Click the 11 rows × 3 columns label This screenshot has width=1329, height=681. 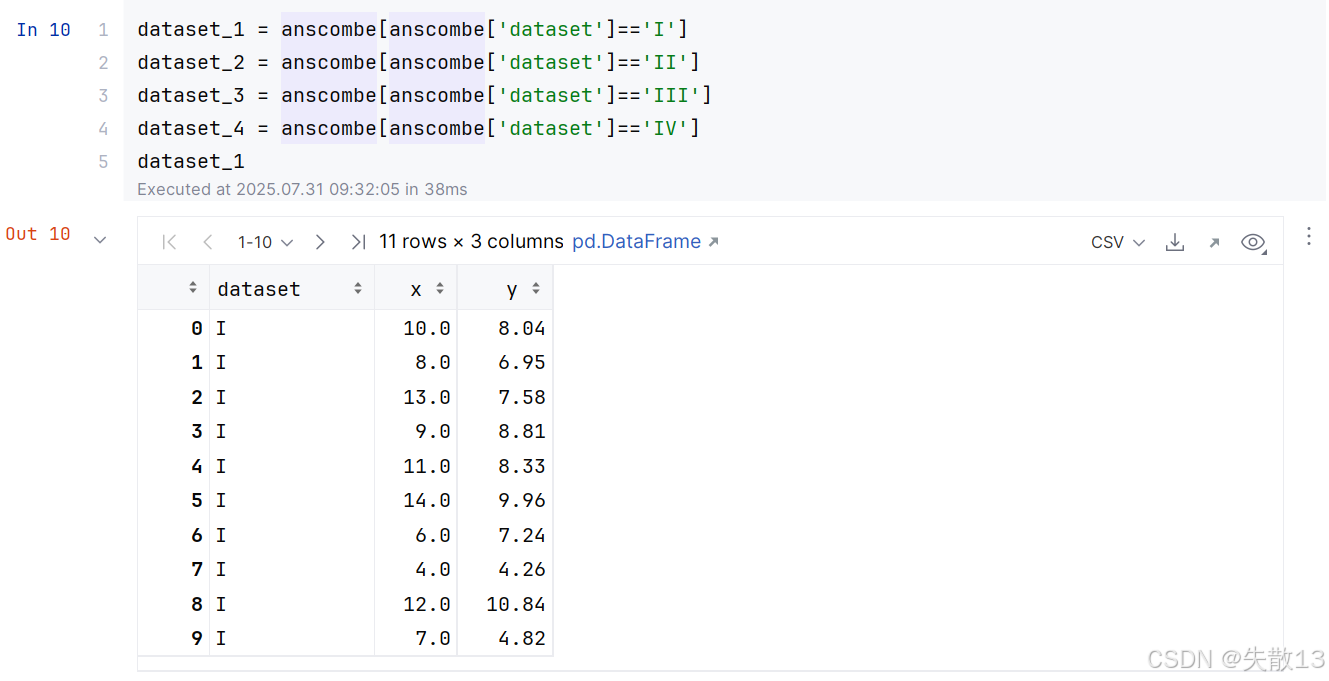[x=471, y=242]
